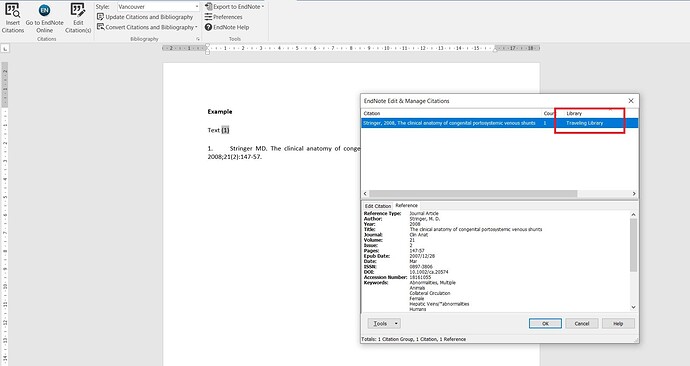The height and width of the screenshot is (366, 690).
Task: Click Update Citations and Bibliography
Action: click(145, 17)
